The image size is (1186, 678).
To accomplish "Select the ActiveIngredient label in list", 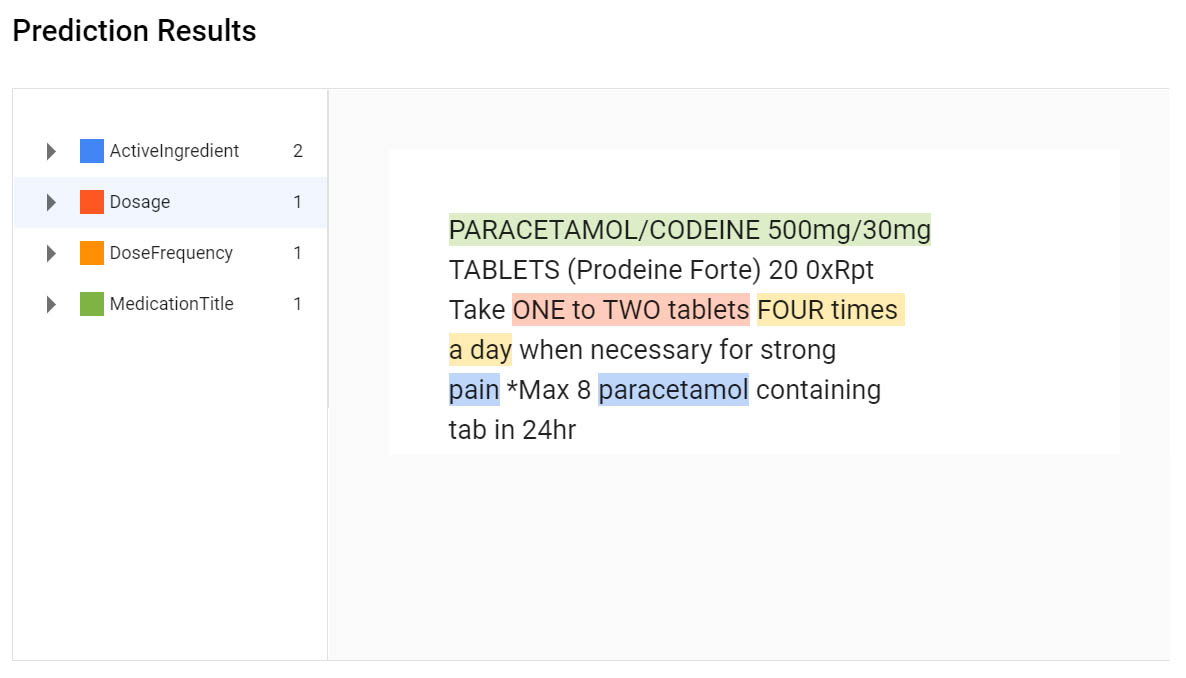I will click(x=174, y=152).
